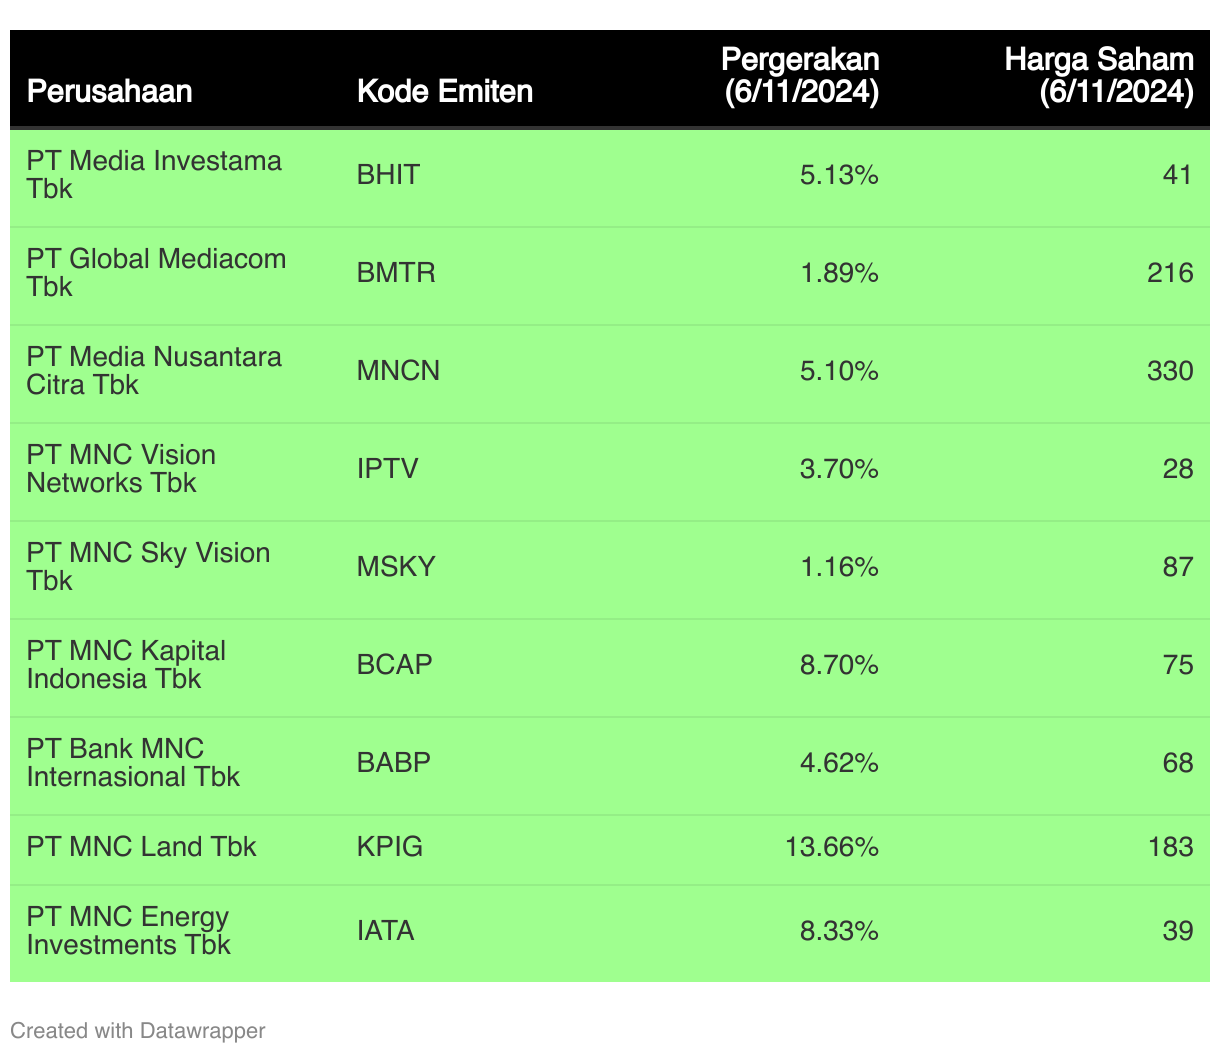Viewport: 1220px width, 1054px height.
Task: Select the PT Bank MNC Internasional Tbk name
Action: (x=133, y=763)
